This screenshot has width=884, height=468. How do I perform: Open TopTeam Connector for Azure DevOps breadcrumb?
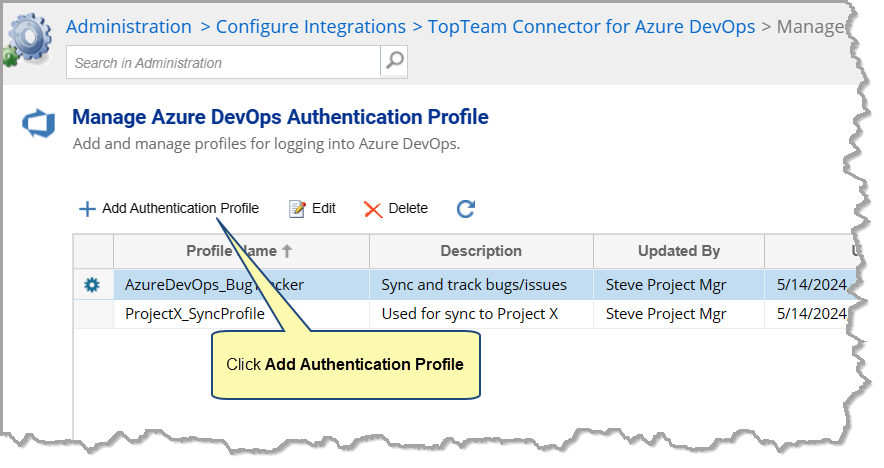pyautogui.click(x=591, y=27)
